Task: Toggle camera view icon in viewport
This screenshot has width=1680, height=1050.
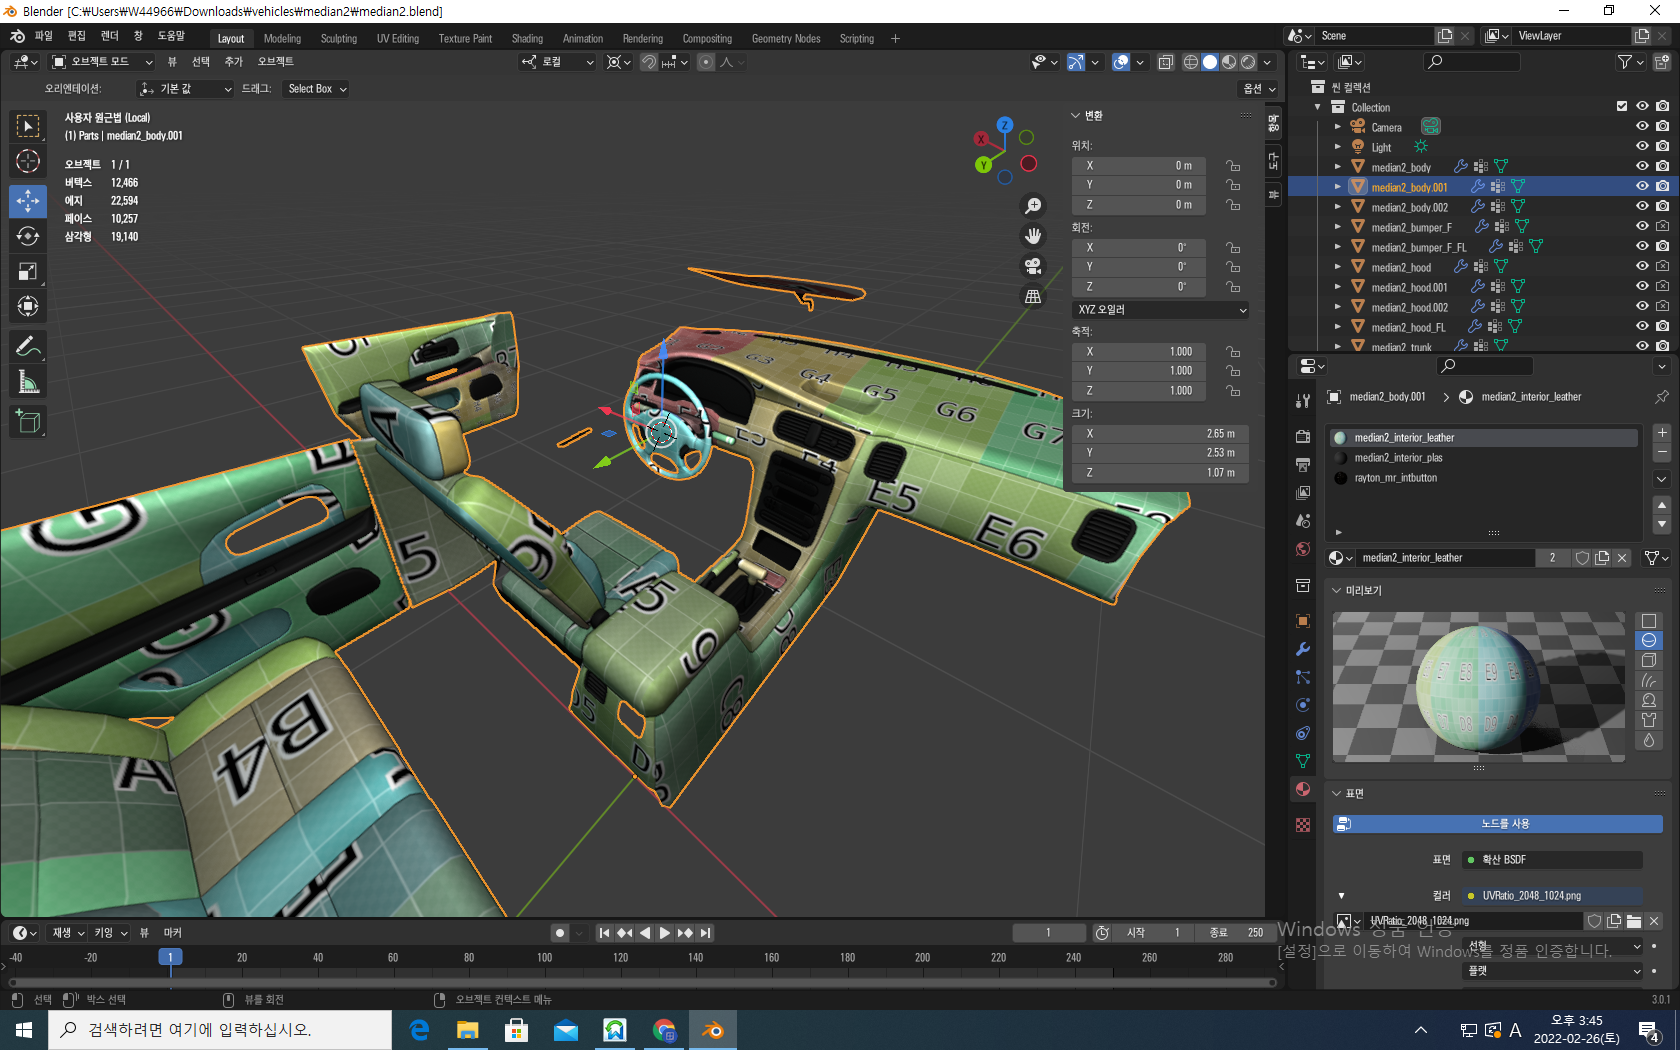Action: (x=1033, y=266)
